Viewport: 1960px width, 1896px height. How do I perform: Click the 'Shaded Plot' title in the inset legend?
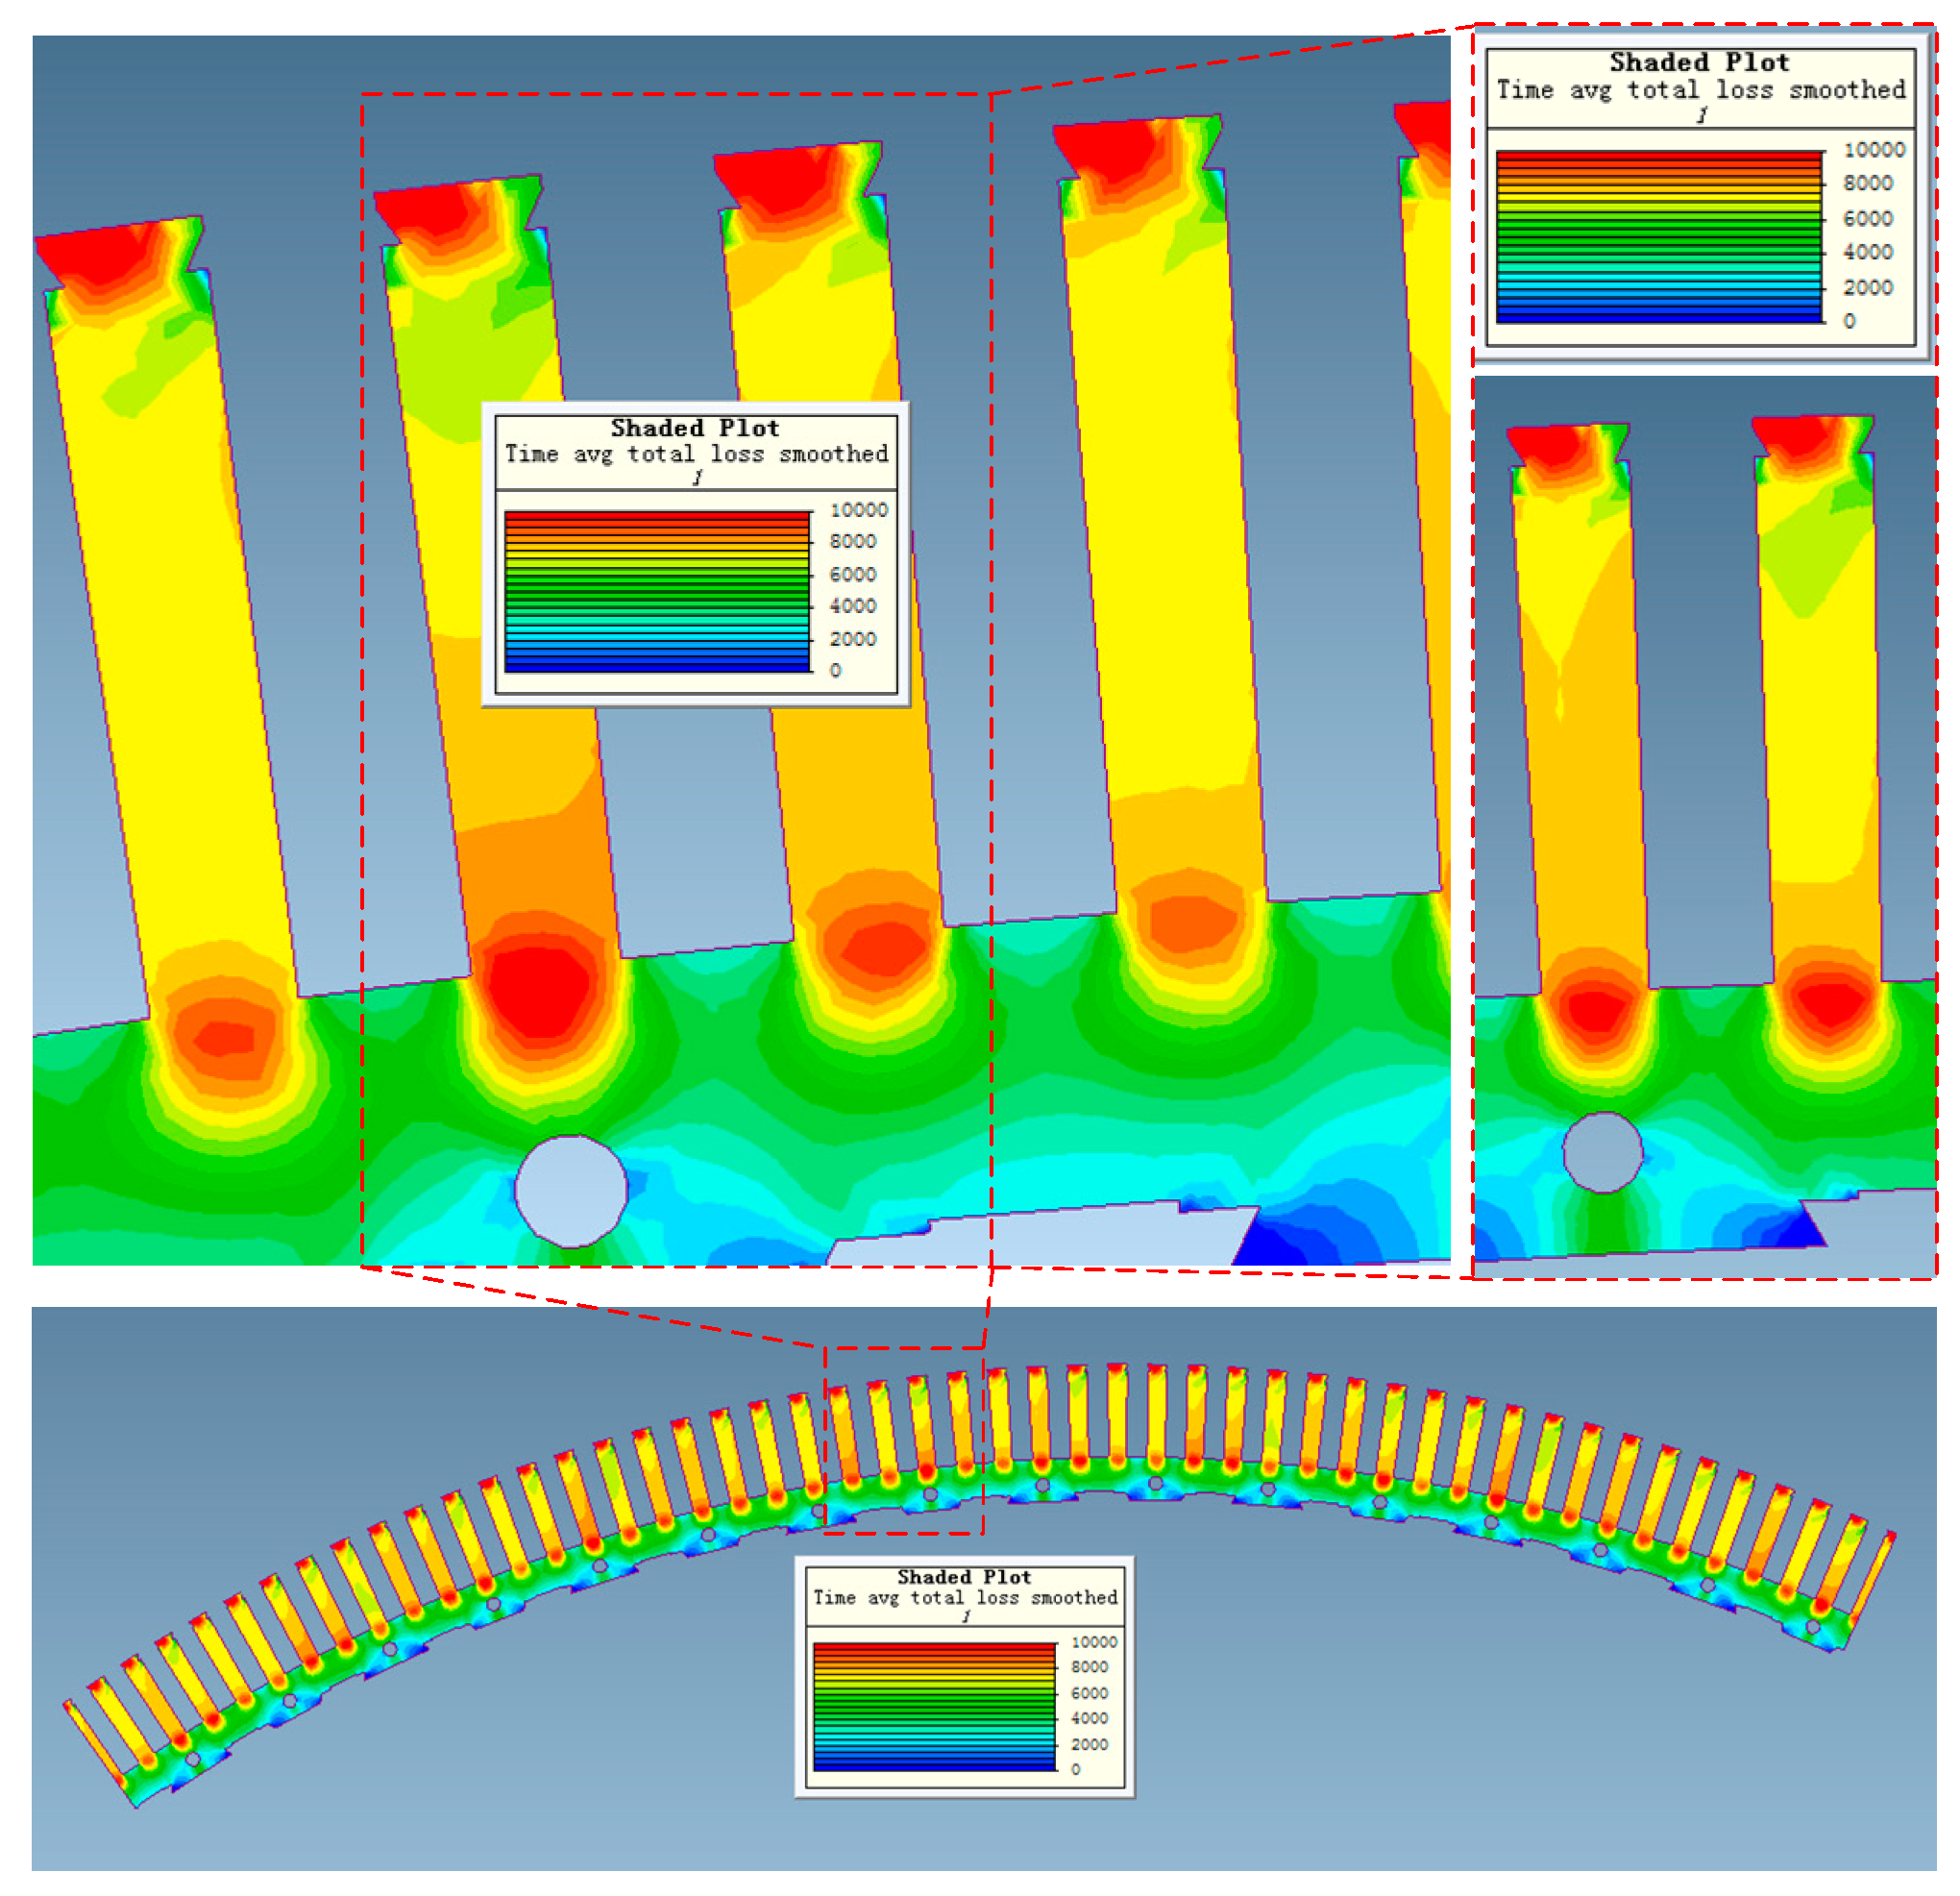(x=1698, y=63)
